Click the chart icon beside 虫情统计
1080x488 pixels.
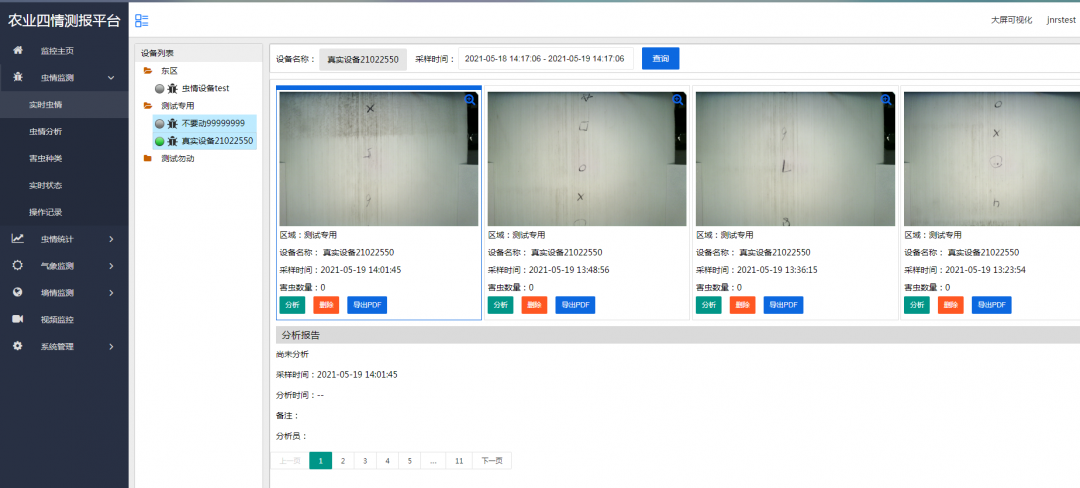(x=18, y=239)
